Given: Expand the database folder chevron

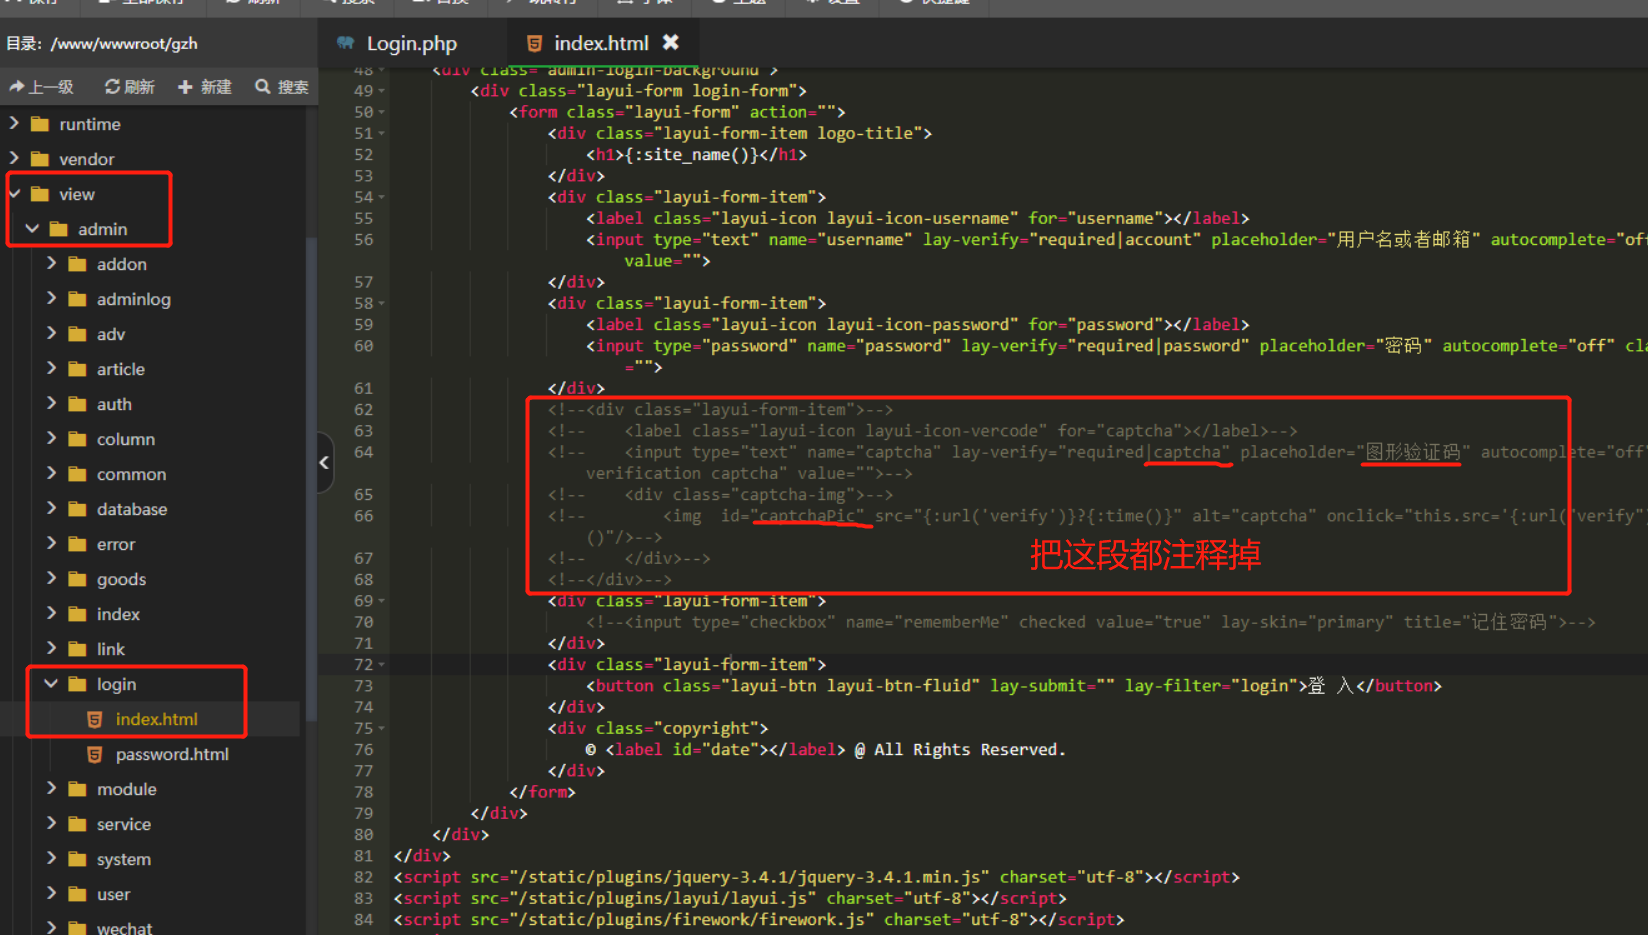Looking at the screenshot, I should (x=51, y=509).
